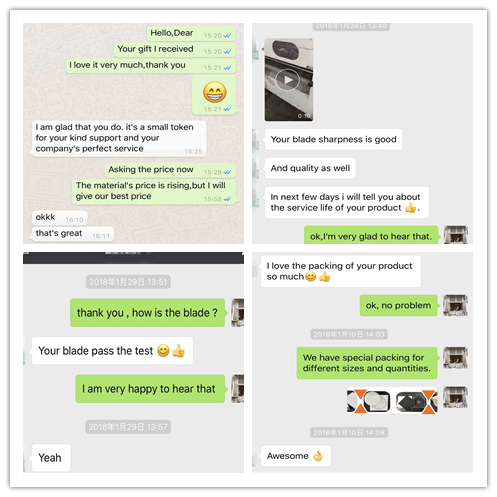Click the "Yeah" message bubble

(51, 458)
